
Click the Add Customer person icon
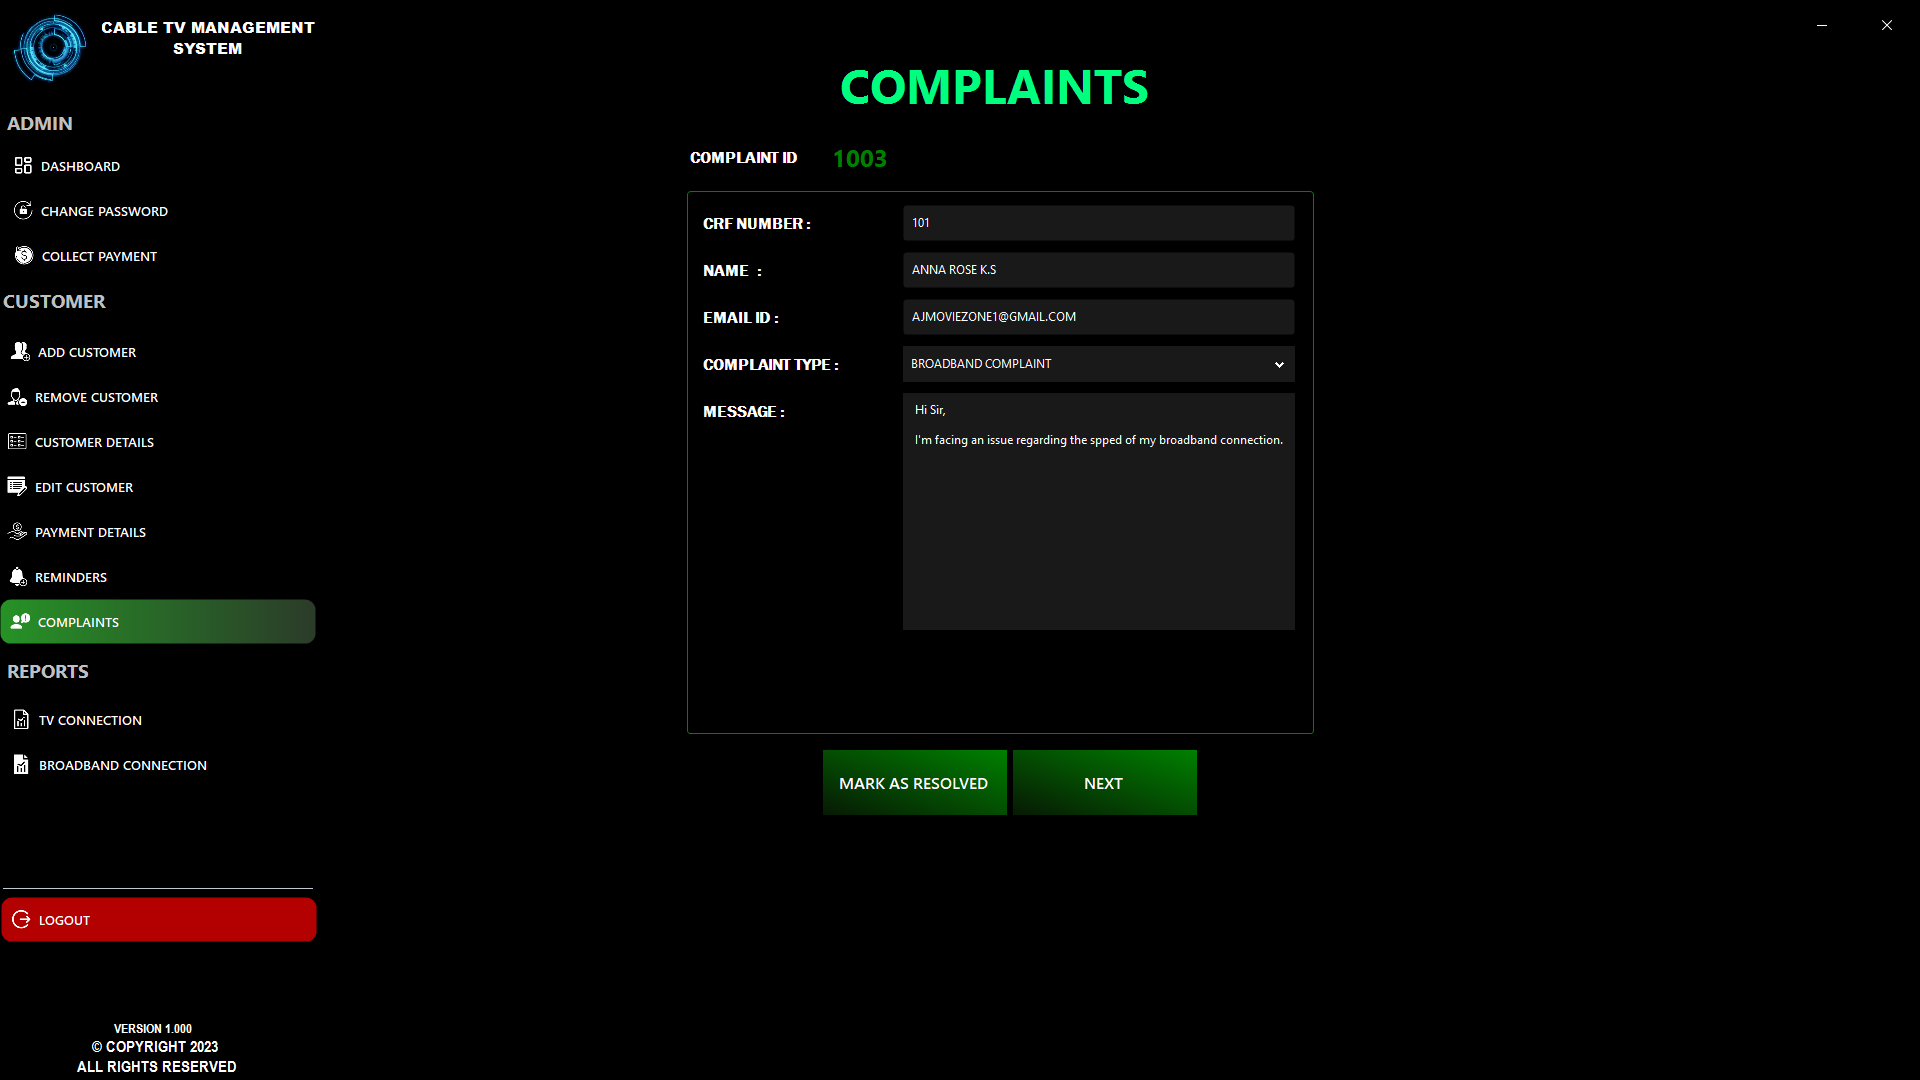click(20, 351)
